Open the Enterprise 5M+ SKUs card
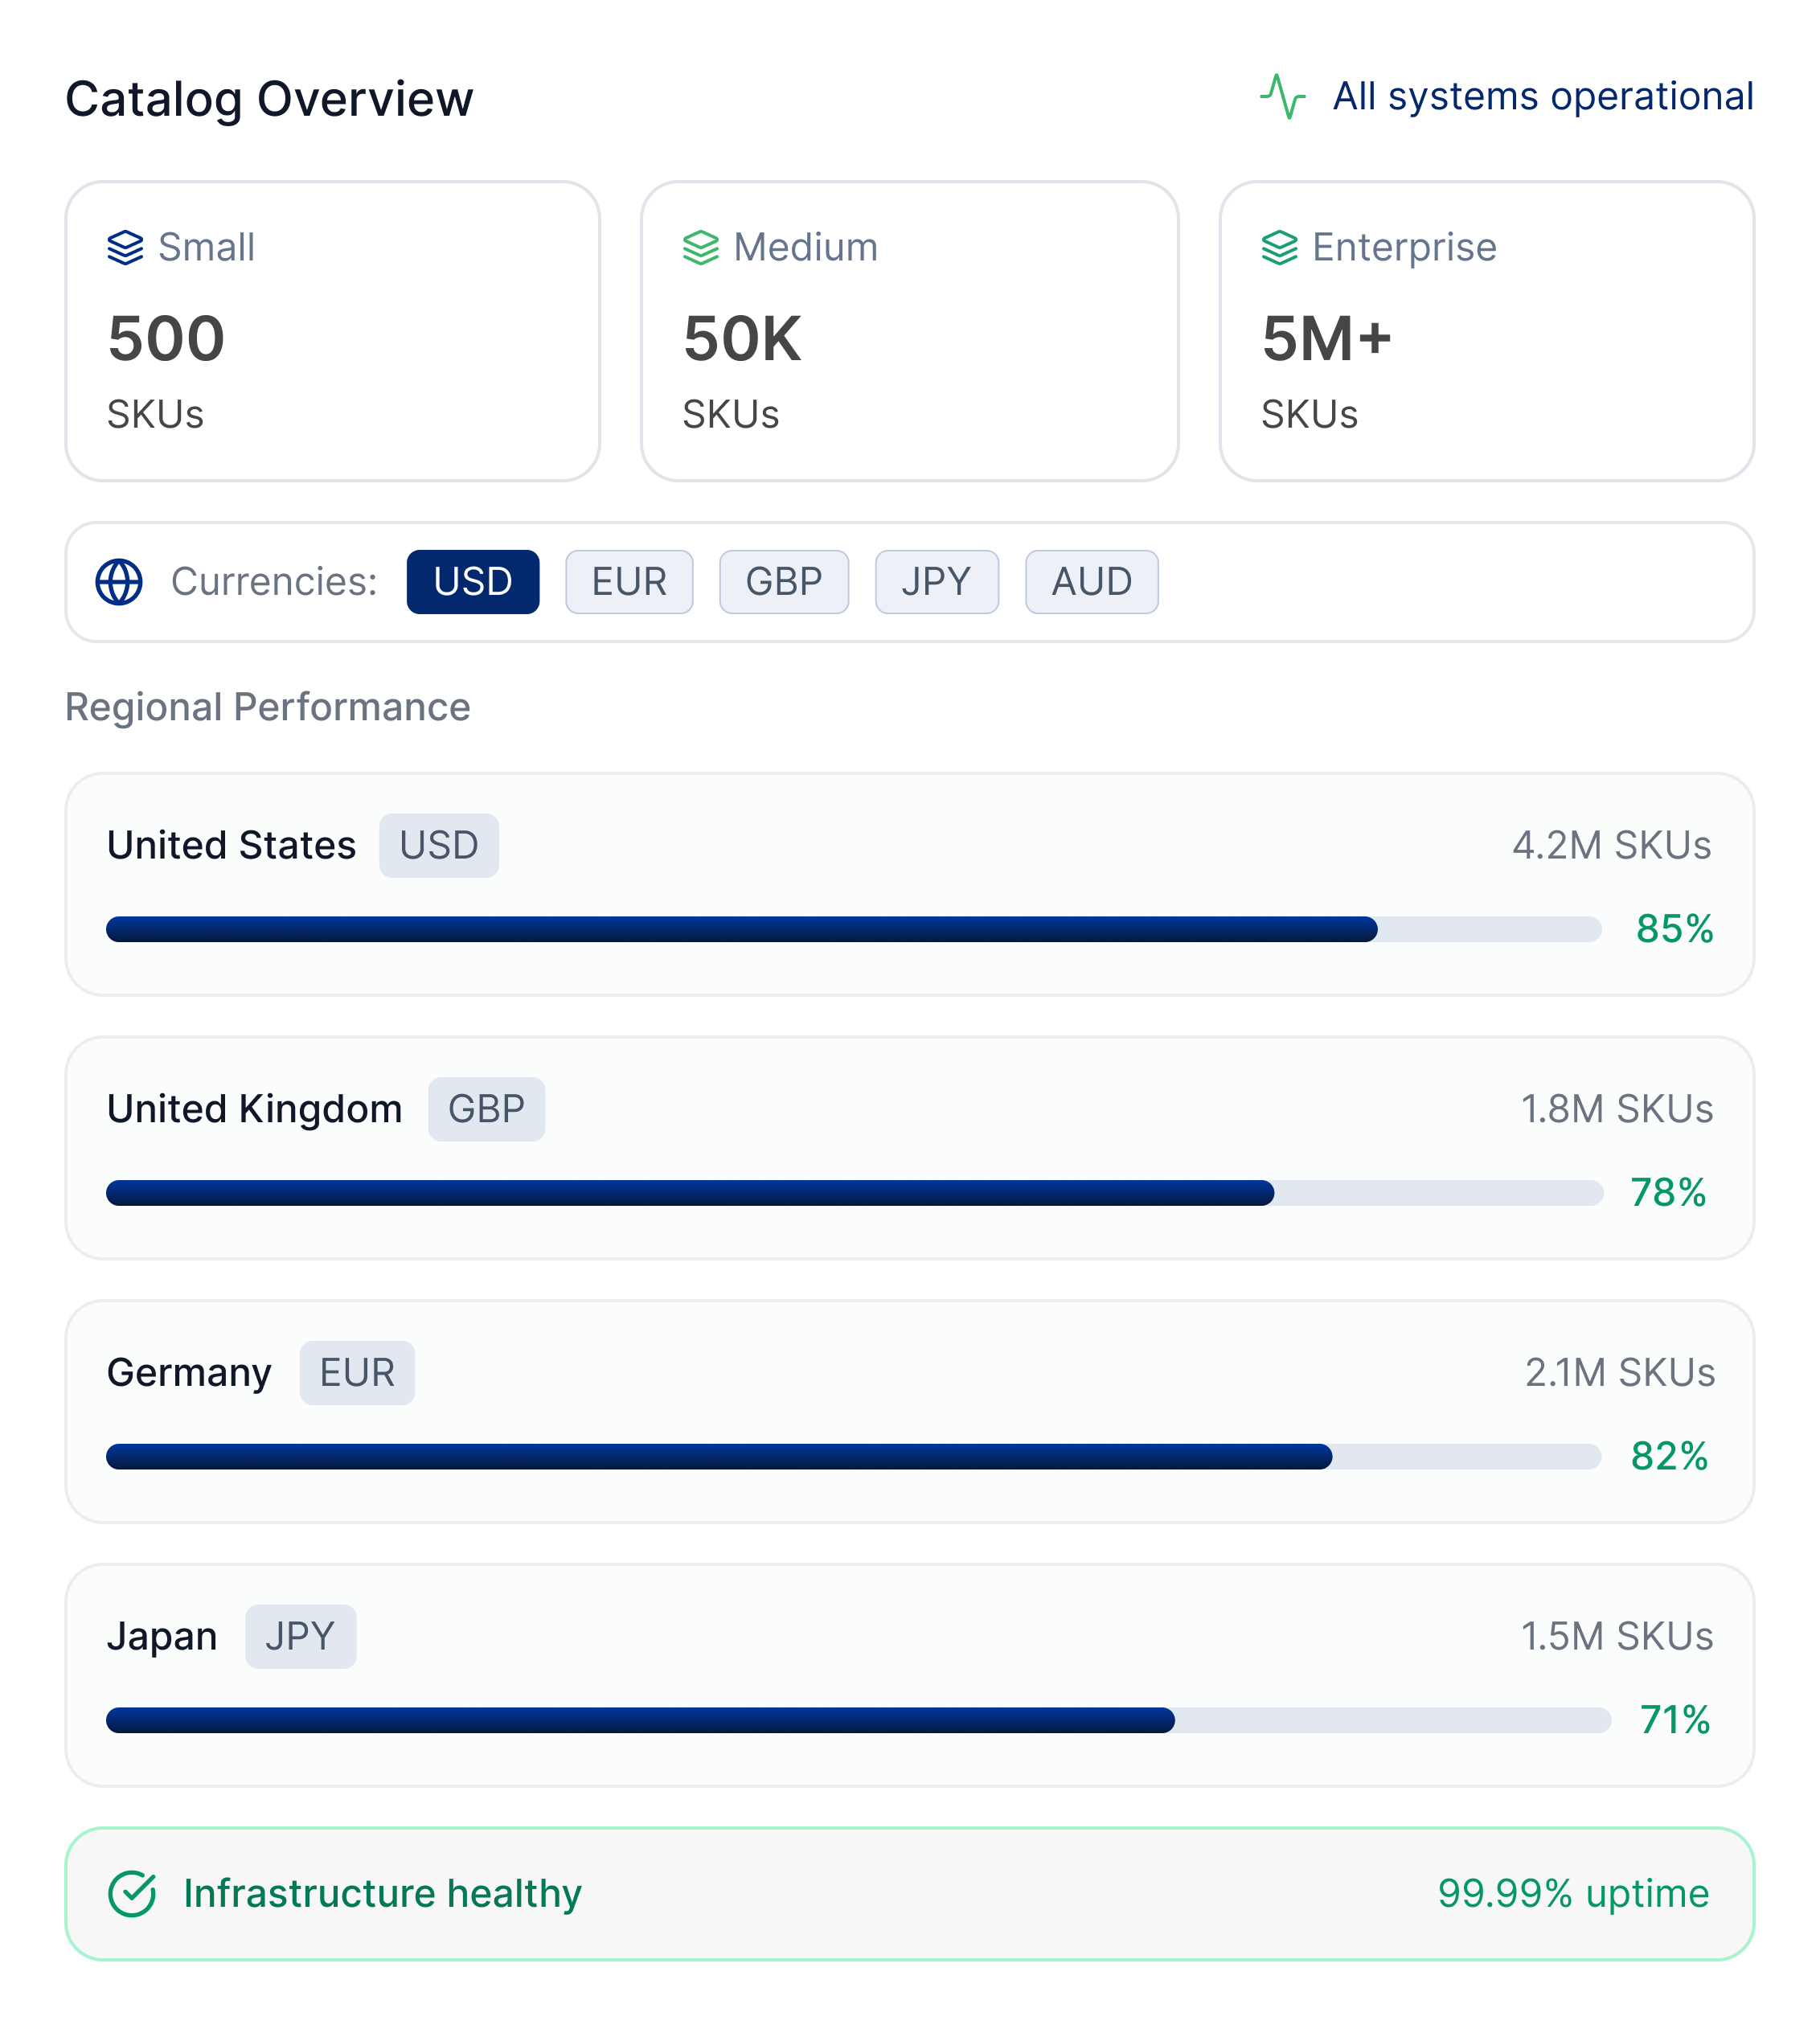1820x2029 pixels. click(x=1486, y=331)
